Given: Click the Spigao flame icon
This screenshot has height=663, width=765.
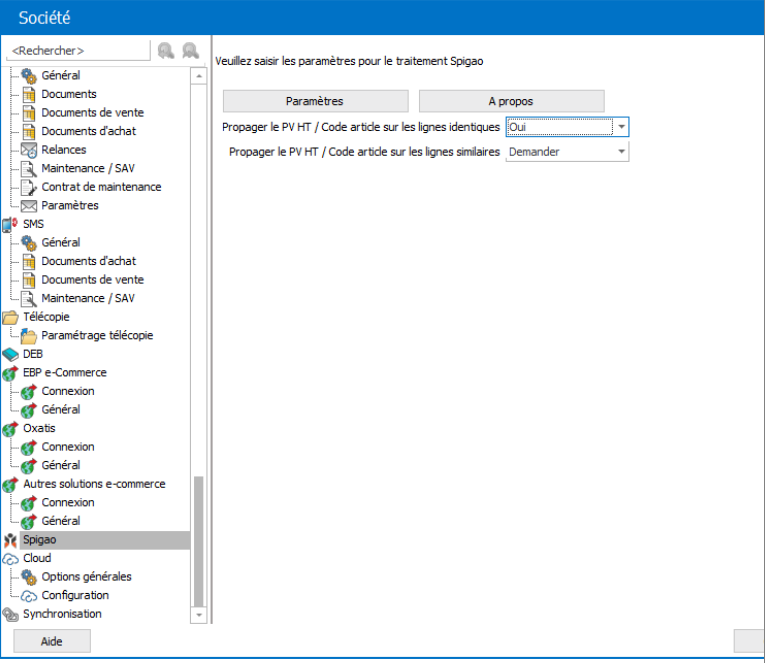Looking at the screenshot, I should tap(10, 540).
